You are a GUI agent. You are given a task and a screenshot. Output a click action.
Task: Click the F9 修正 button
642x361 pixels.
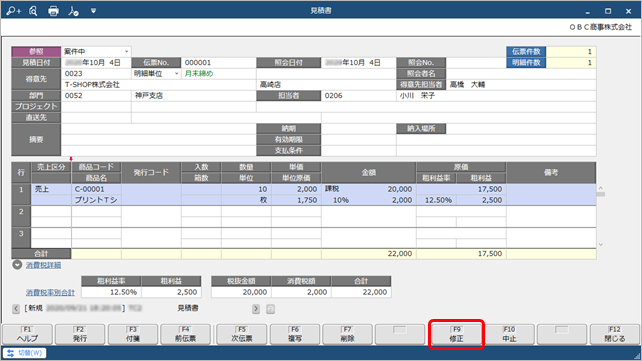pyautogui.click(x=457, y=334)
